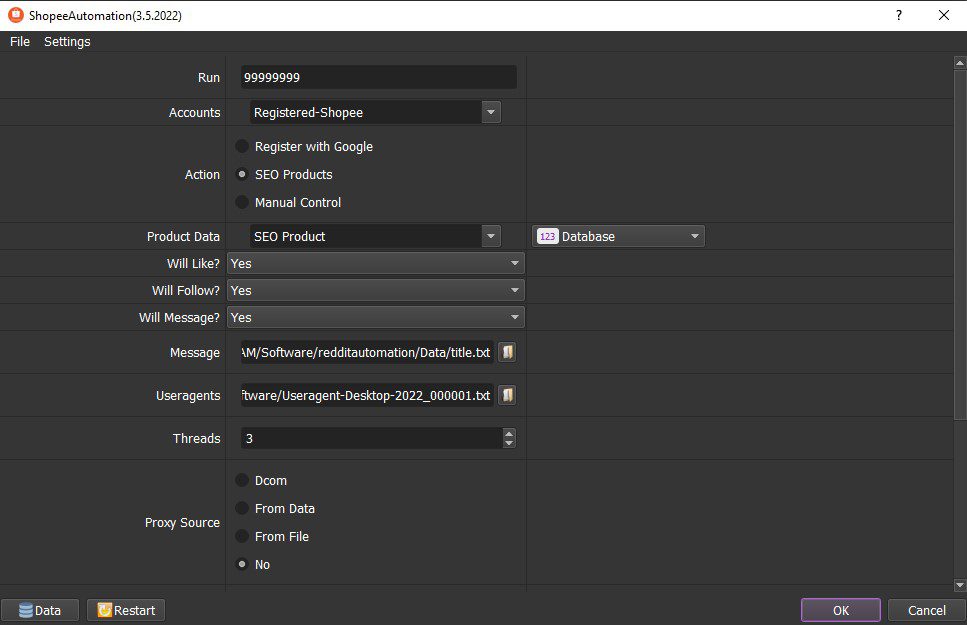Decrease the Threads count
Image resolution: width=967 pixels, height=625 pixels.
[509, 444]
